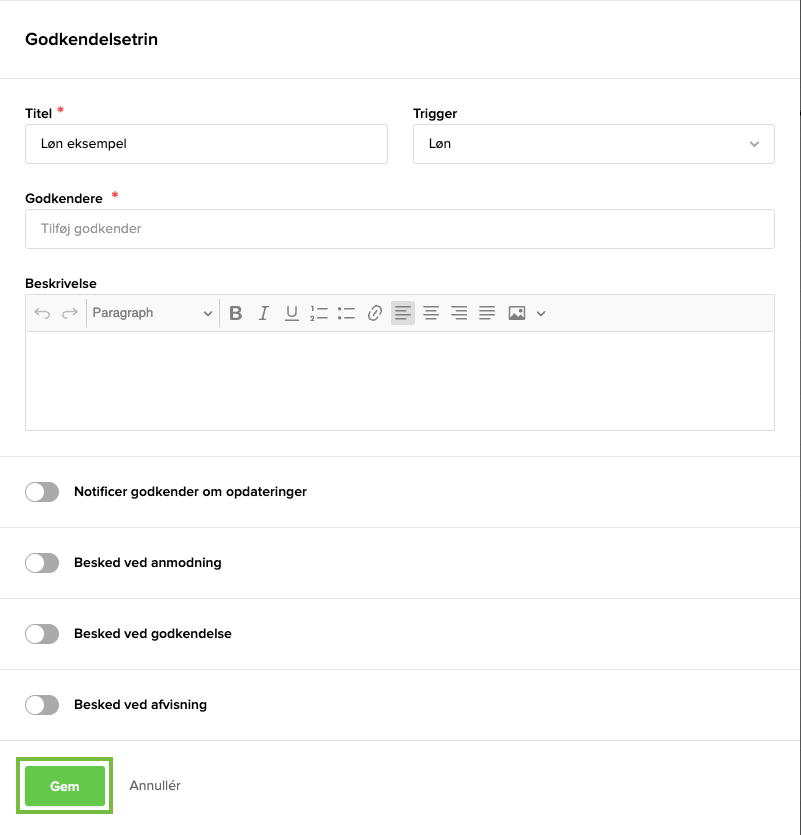Open the Trigger dropdown showing Løn
This screenshot has width=801, height=835.
tap(593, 144)
